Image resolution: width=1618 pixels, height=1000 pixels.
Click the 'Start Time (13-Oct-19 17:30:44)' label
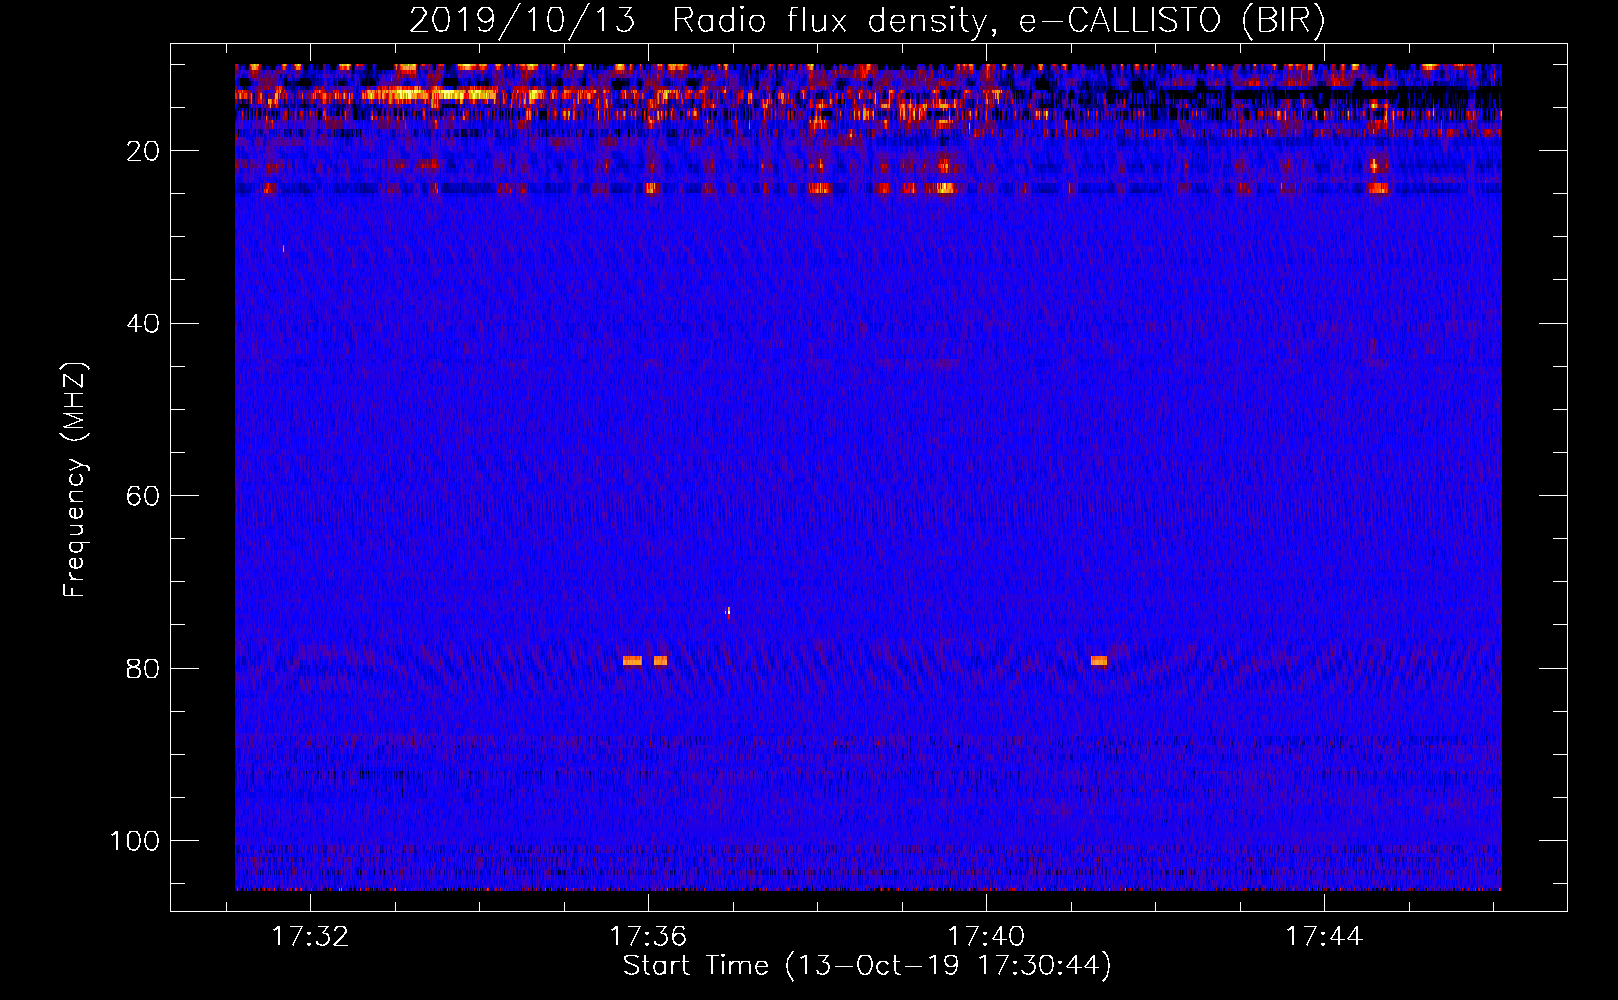point(867,966)
